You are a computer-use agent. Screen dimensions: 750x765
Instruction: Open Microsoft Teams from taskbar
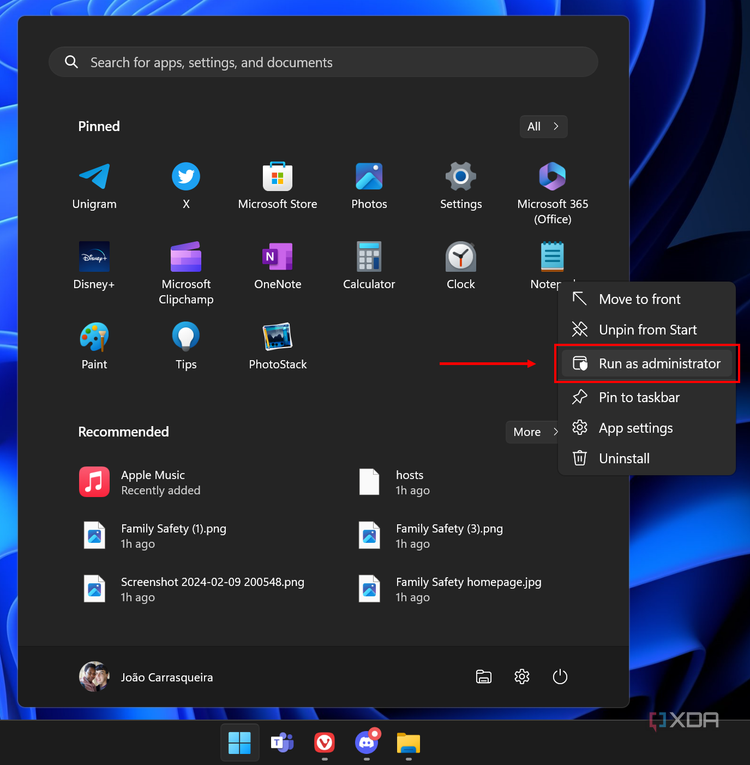(282, 743)
